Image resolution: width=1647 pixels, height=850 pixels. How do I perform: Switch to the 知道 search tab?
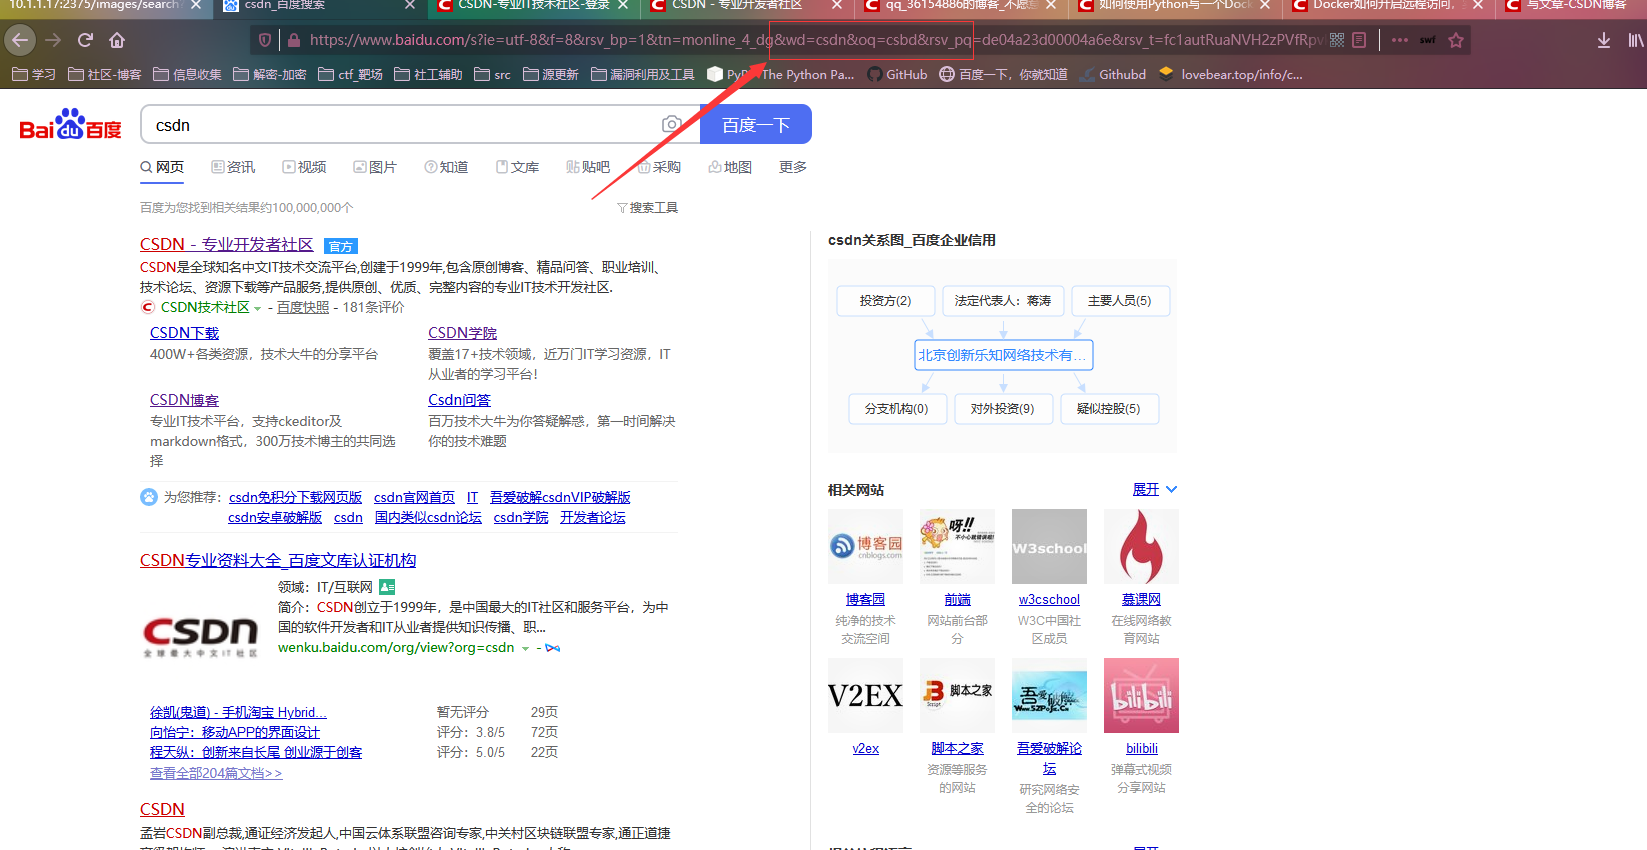pos(446,167)
